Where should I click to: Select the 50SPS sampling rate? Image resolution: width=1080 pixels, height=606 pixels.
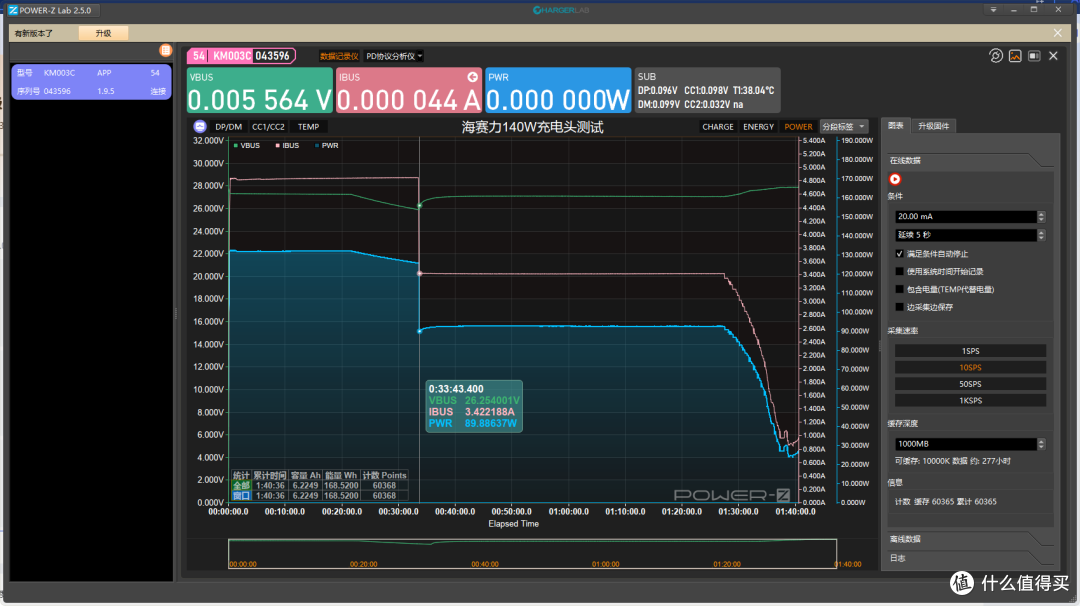(x=970, y=384)
